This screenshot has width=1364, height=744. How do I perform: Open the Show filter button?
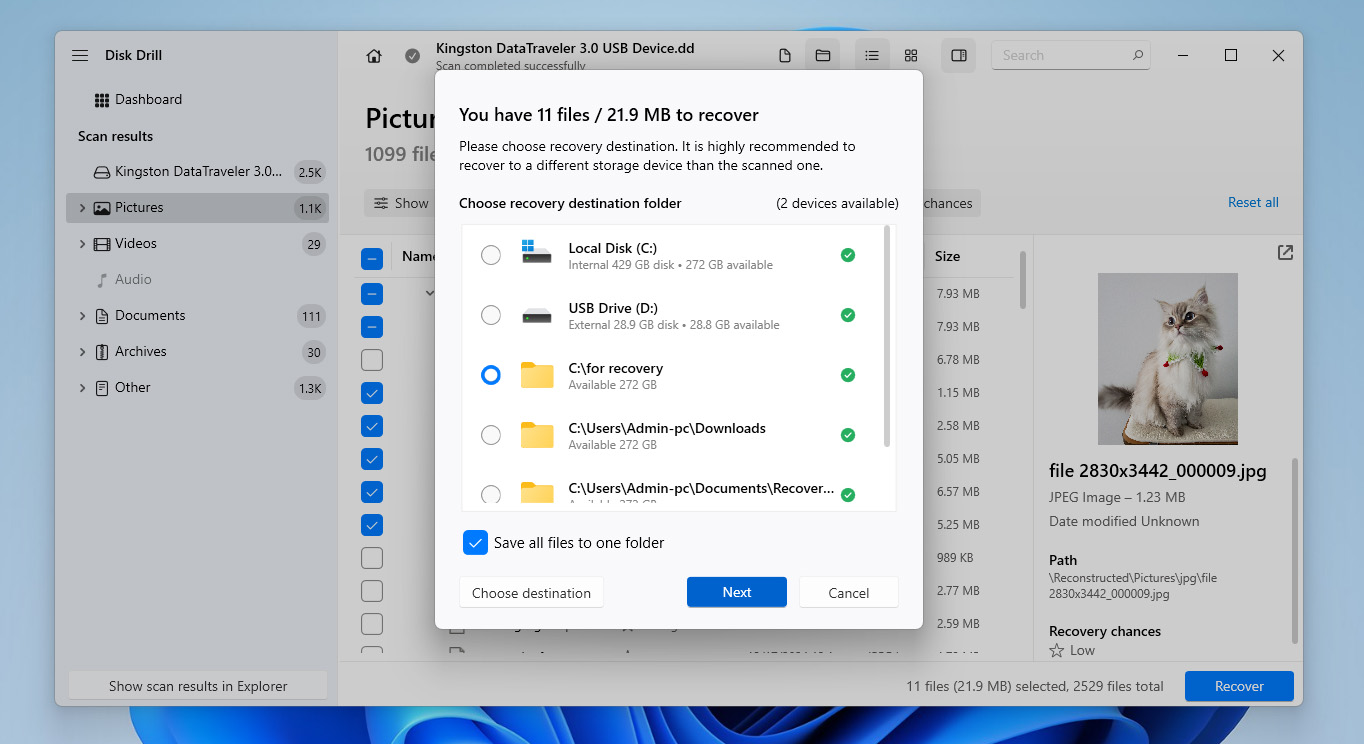tap(401, 203)
